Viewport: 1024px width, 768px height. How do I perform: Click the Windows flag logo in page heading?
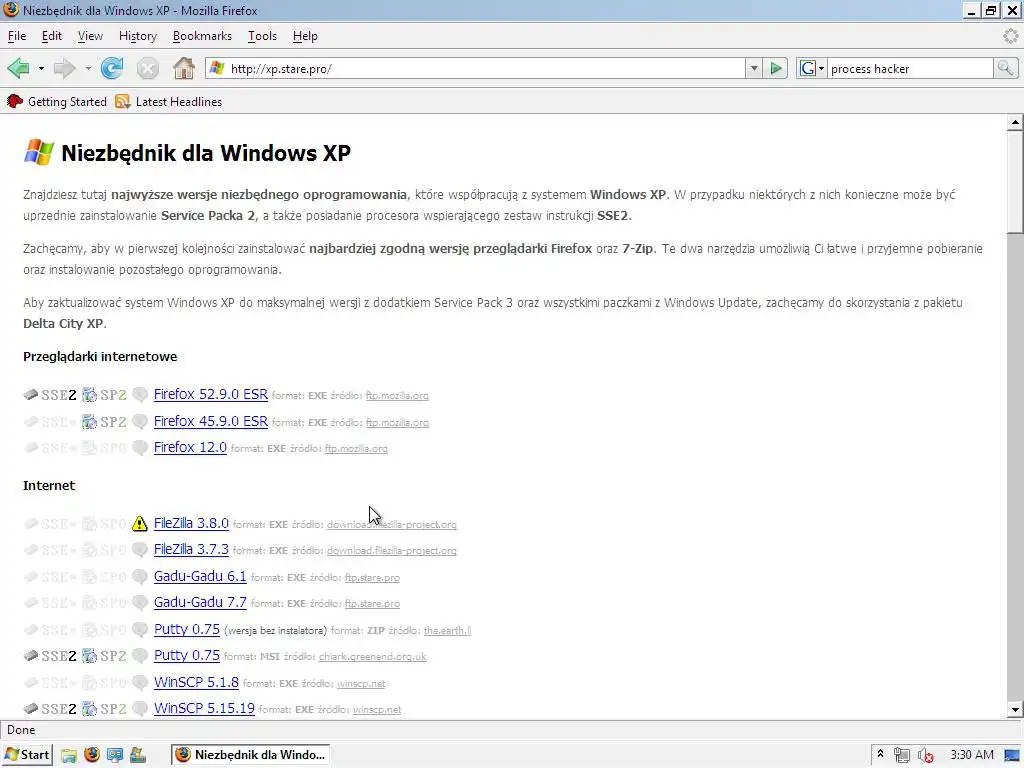[39, 152]
